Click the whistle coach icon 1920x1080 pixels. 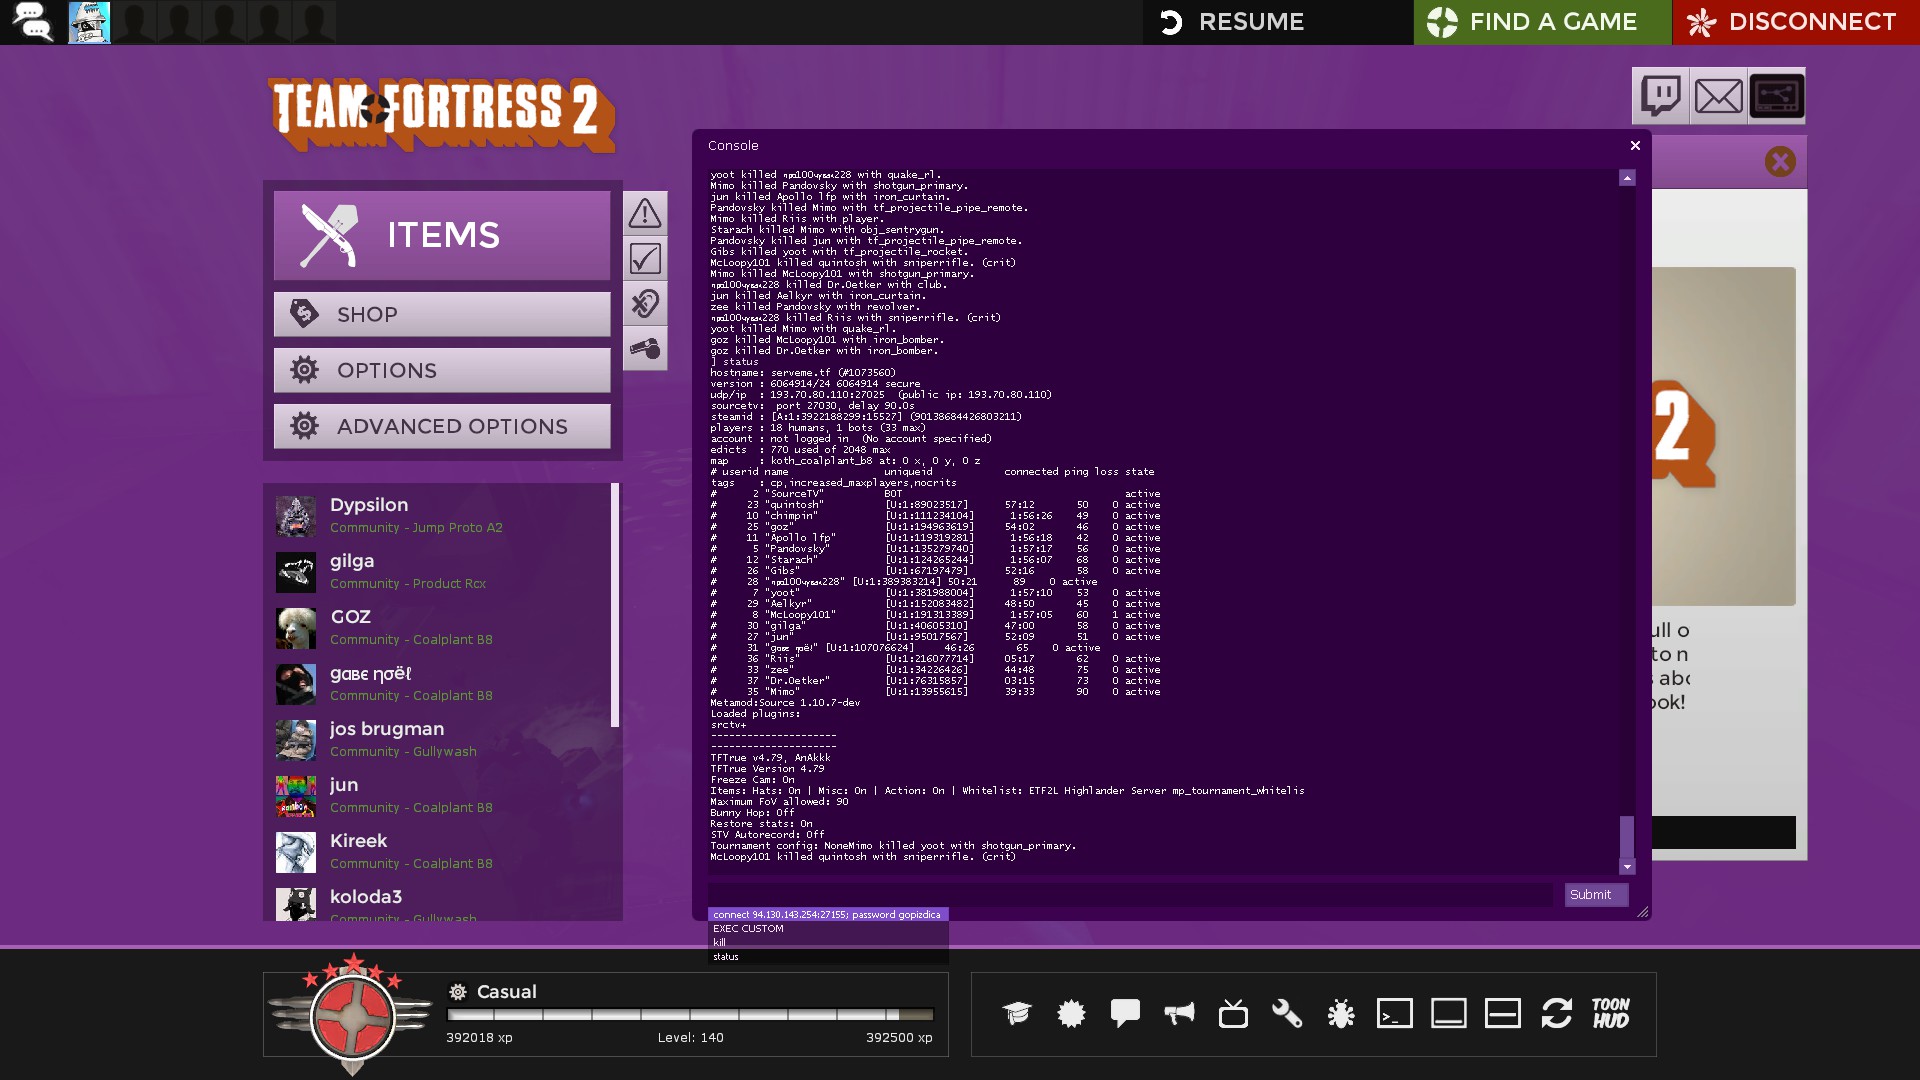pos(645,348)
